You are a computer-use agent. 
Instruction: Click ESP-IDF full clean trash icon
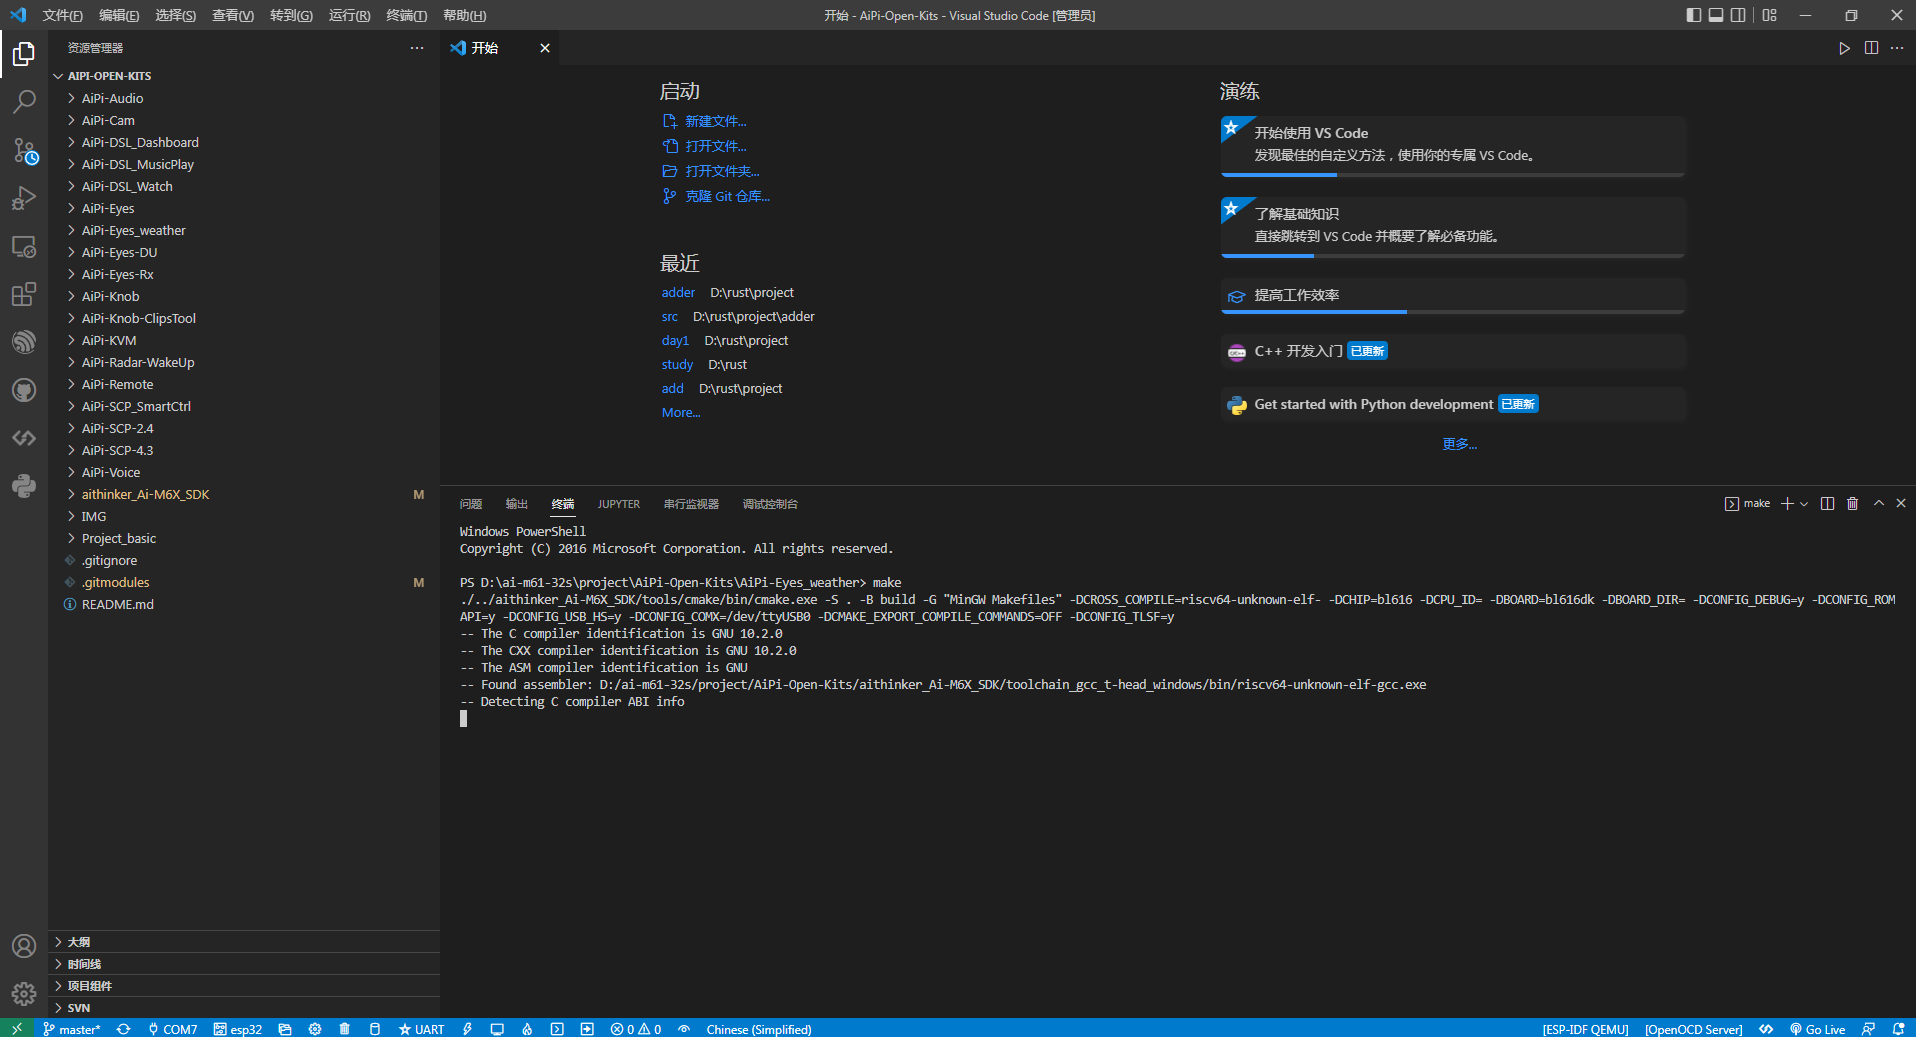tap(344, 1029)
